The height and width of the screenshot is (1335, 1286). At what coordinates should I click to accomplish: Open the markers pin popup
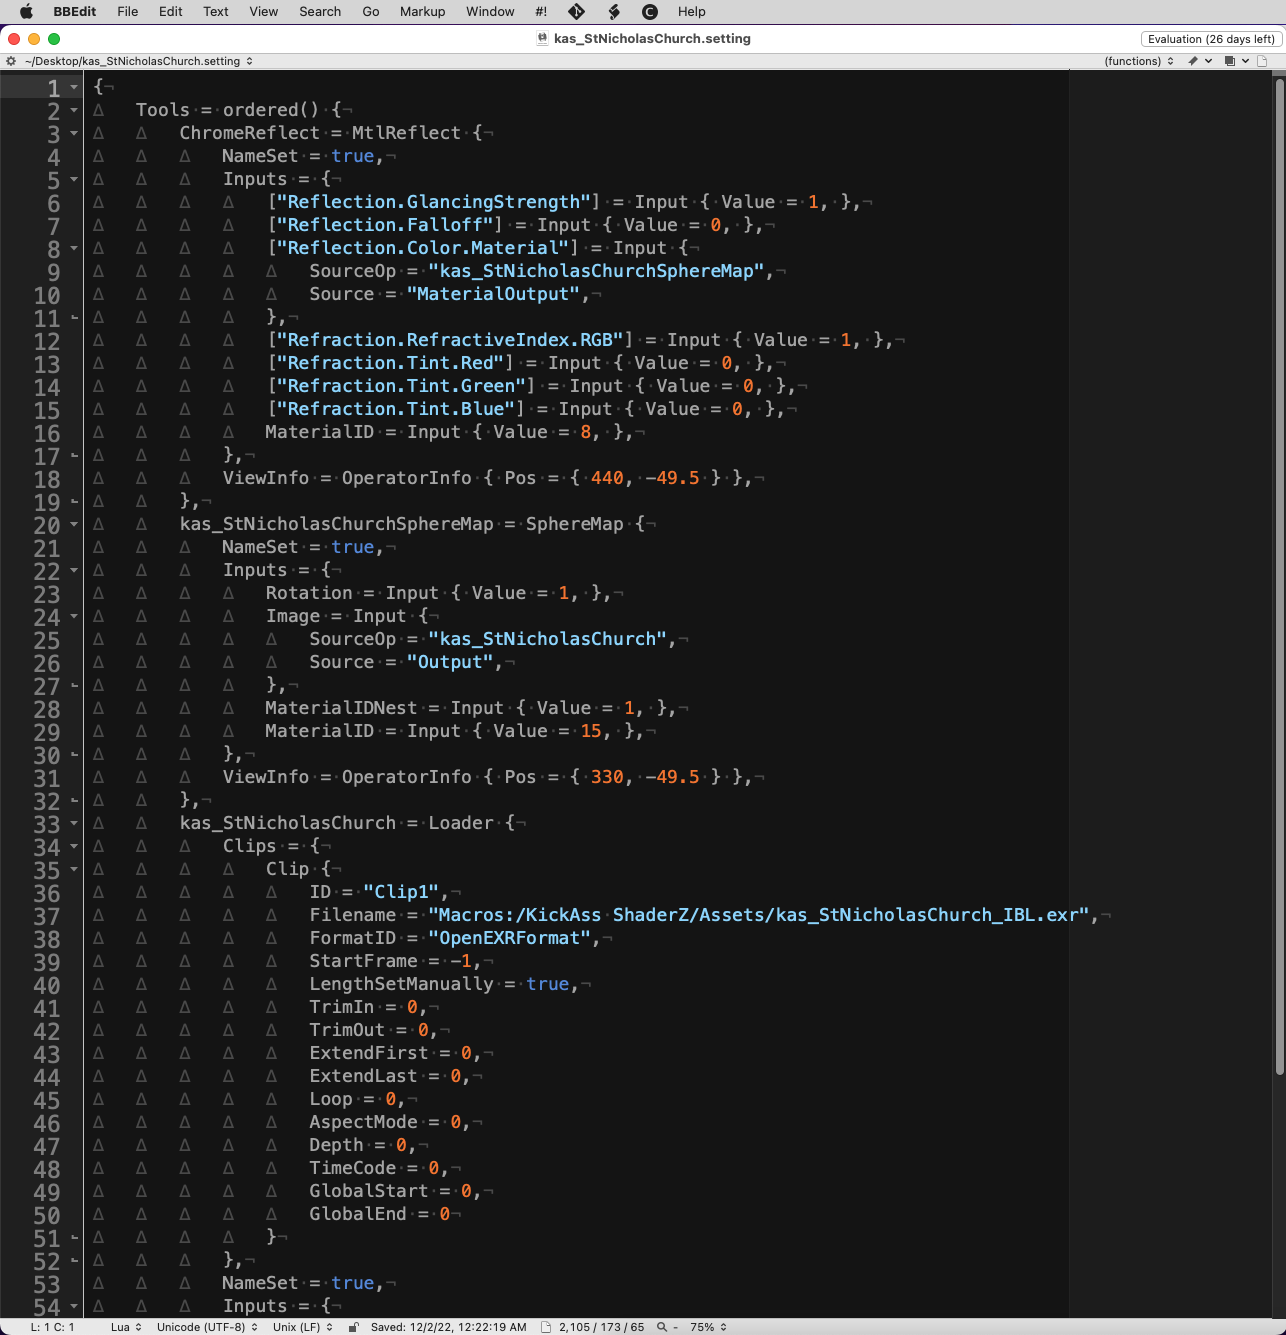click(1200, 61)
